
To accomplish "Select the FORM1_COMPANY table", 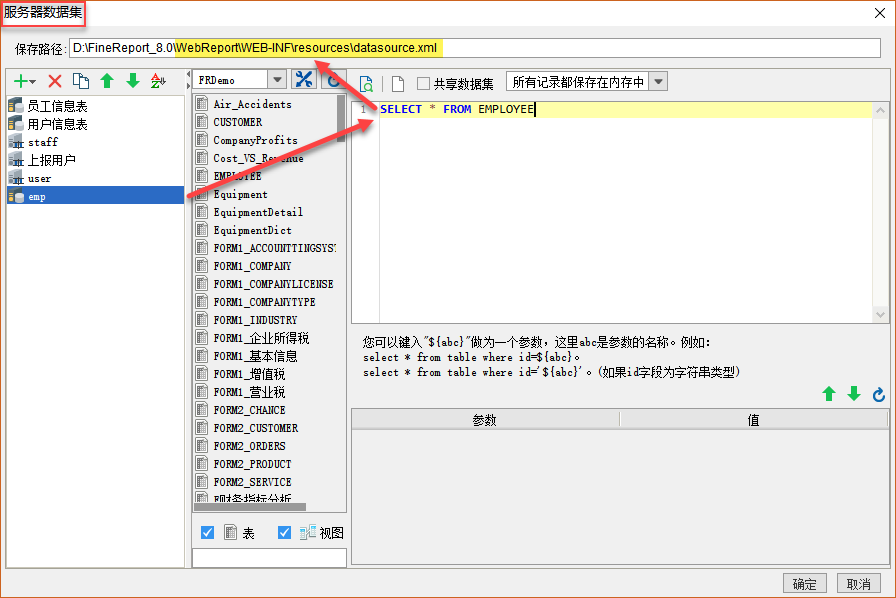I will pyautogui.click(x=252, y=266).
